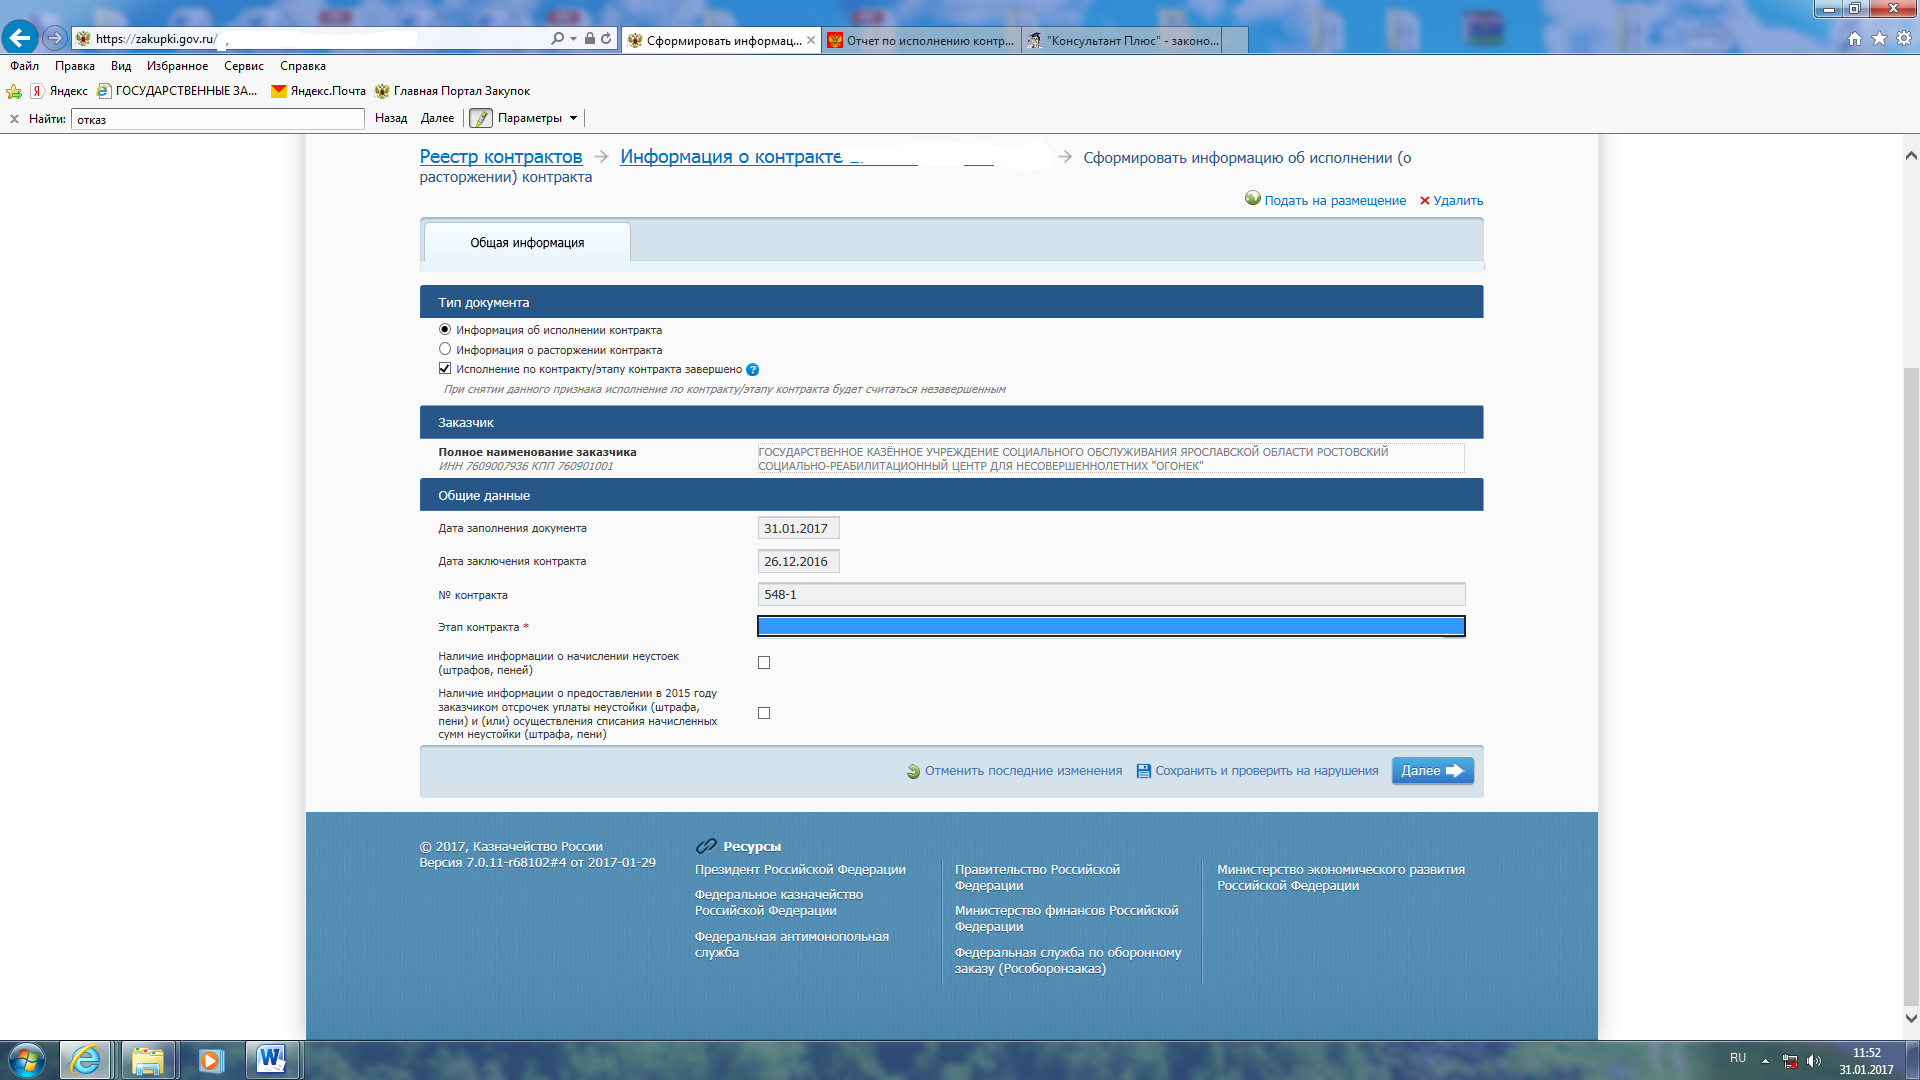This screenshot has width=1920, height=1080.
Task: Select 'Информация о расторжении контракта' radio option
Action: point(445,349)
